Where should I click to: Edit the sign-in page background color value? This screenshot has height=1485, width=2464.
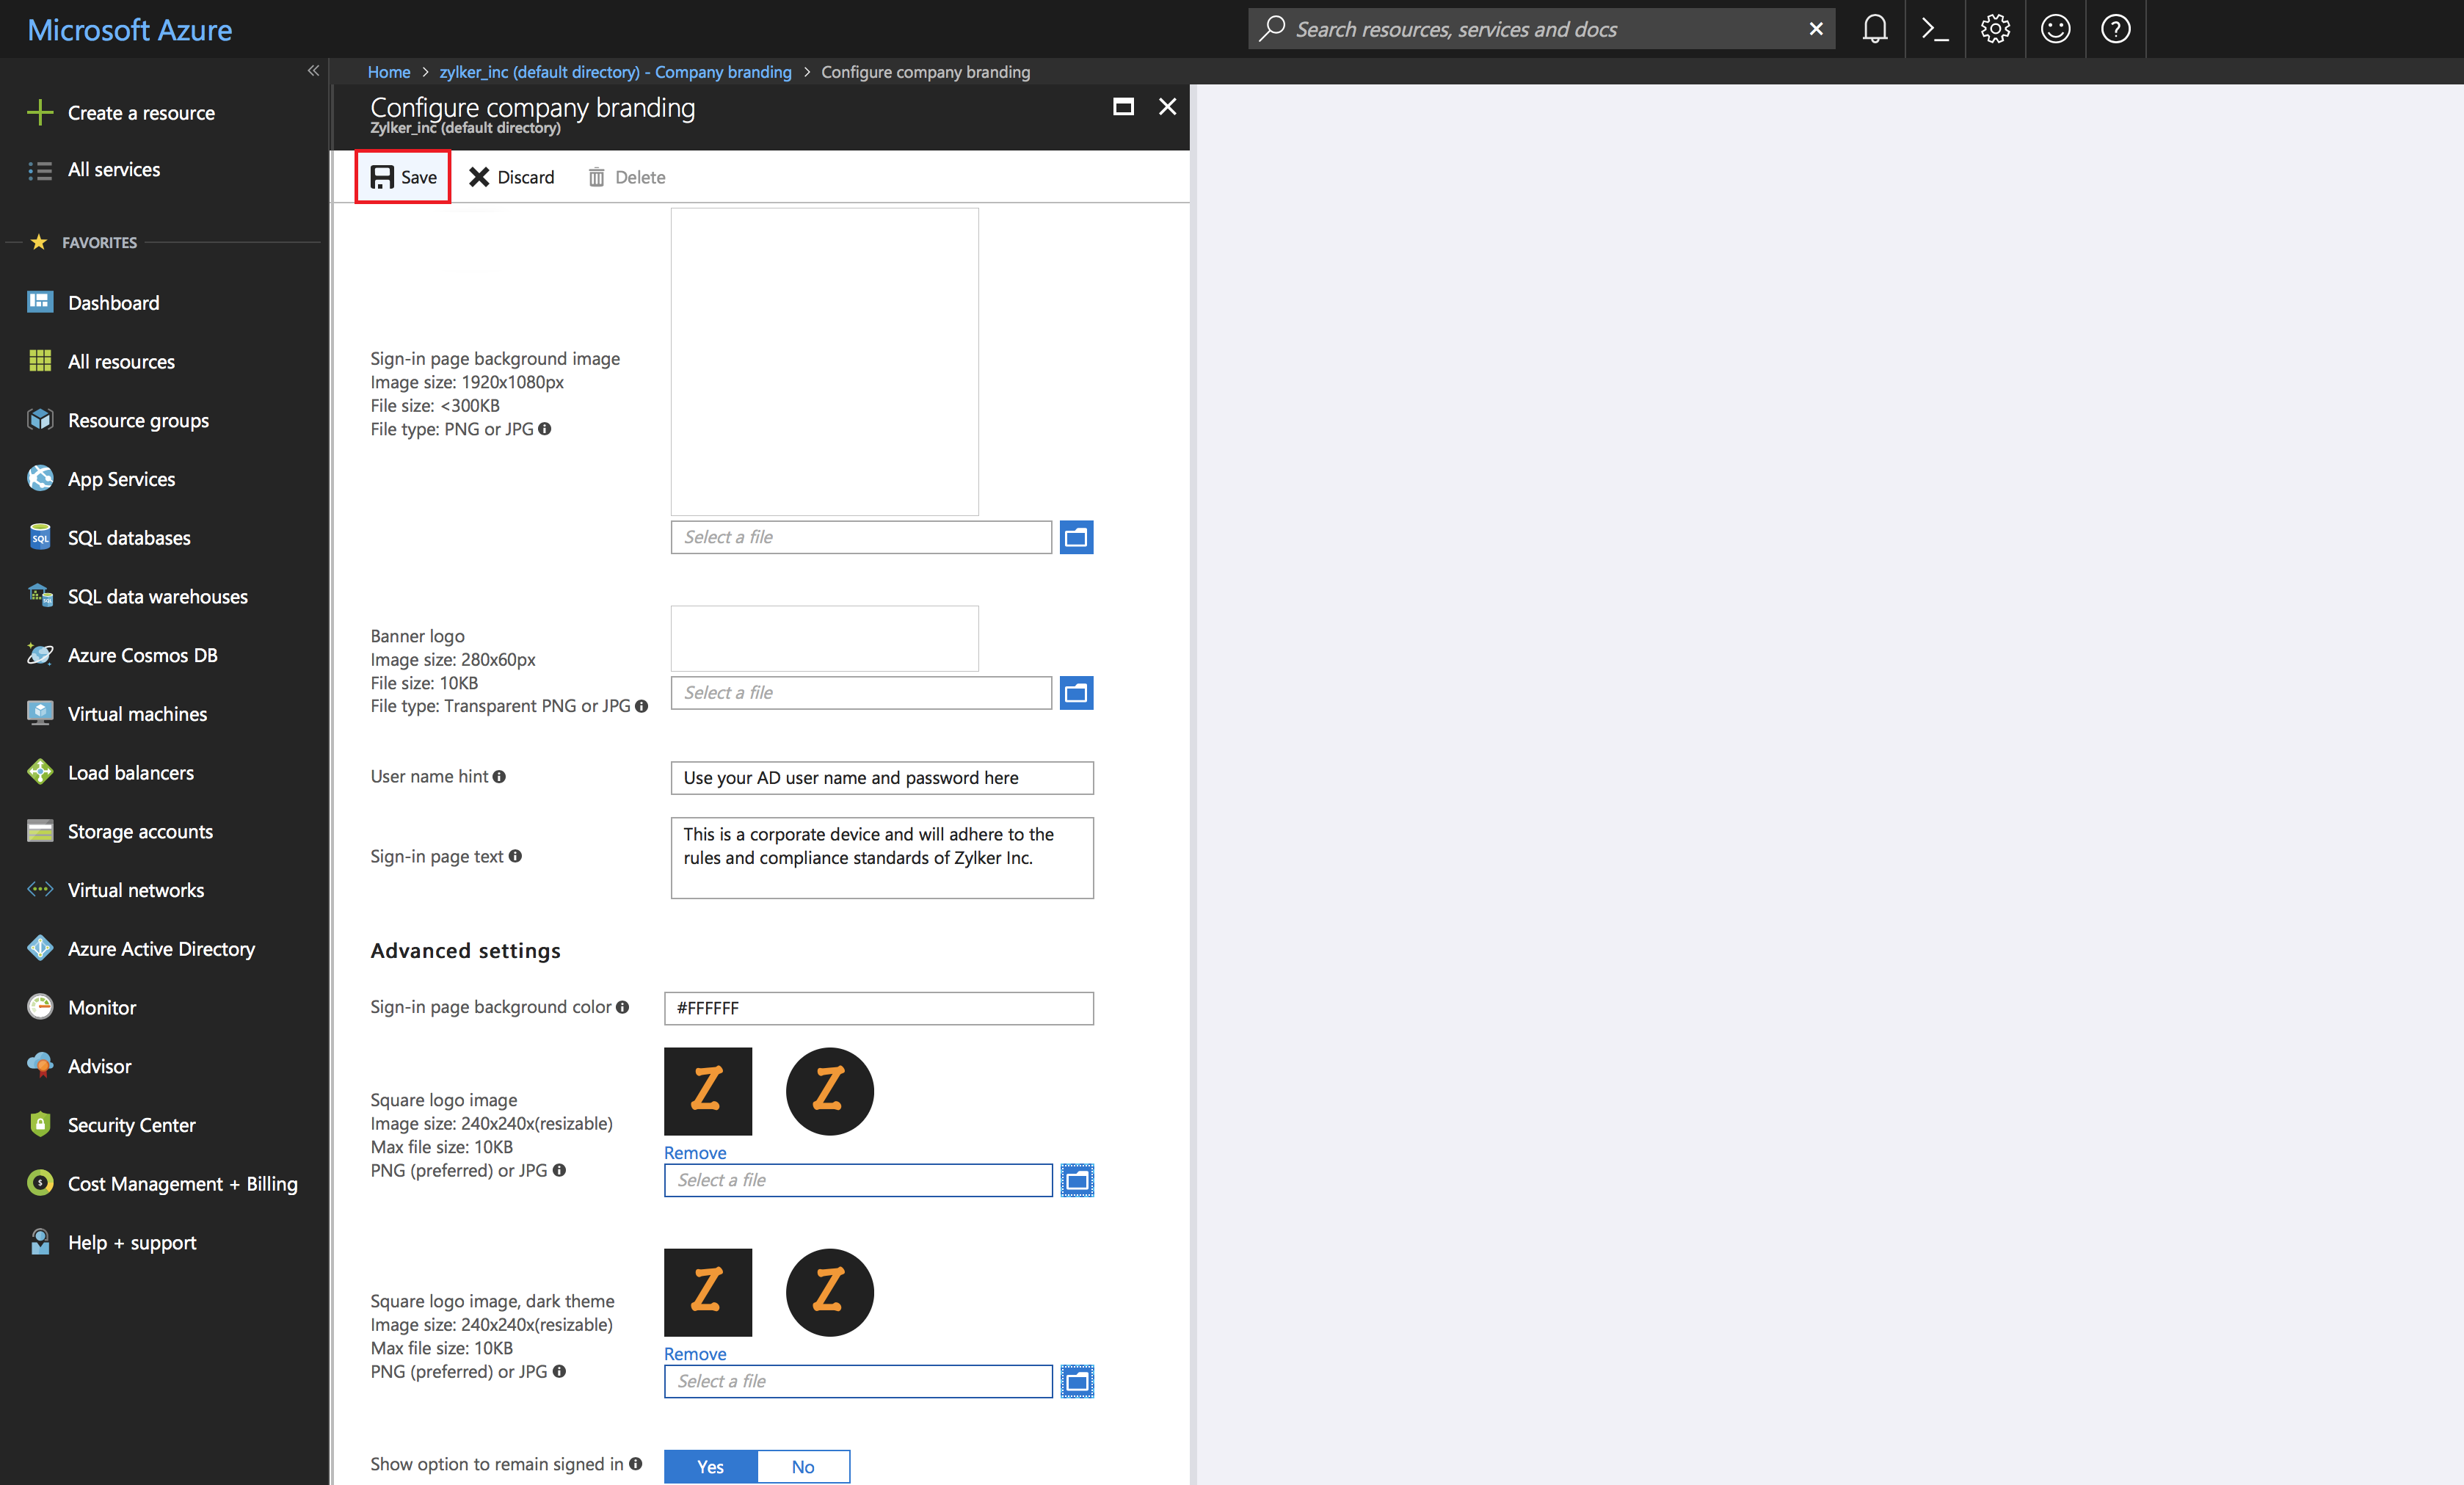[x=879, y=1008]
